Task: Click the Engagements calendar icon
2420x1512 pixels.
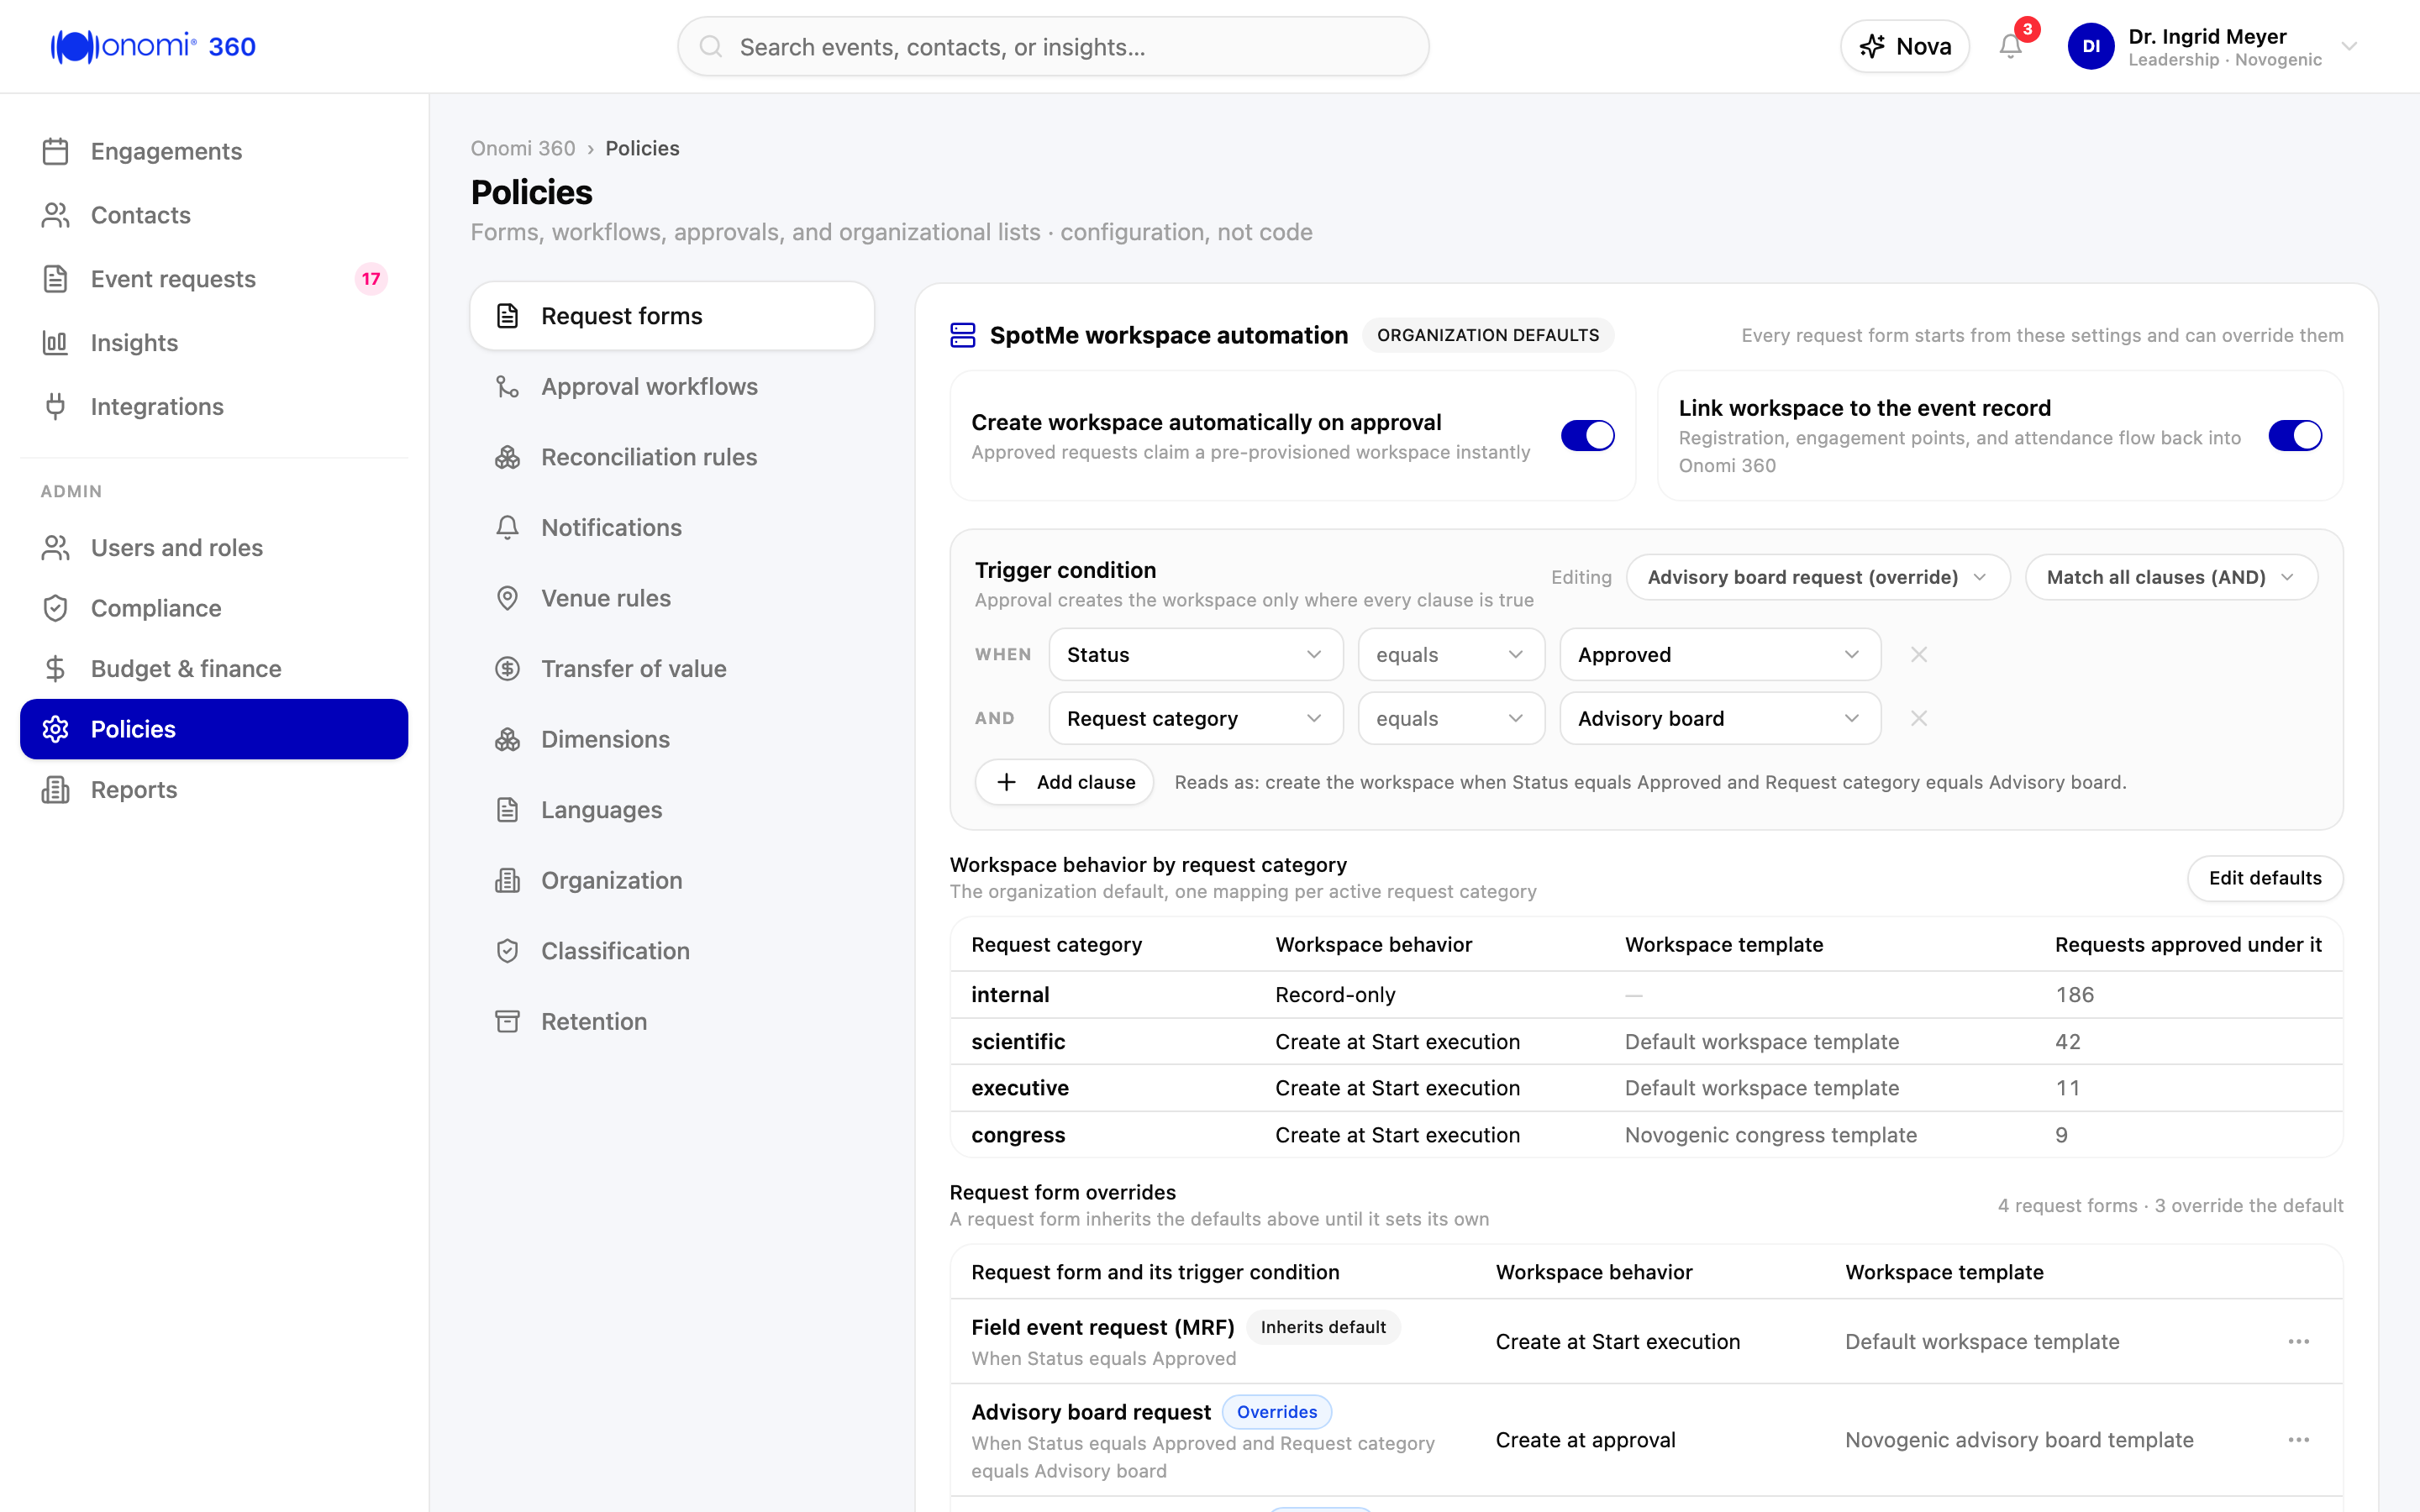Action: pos(55,151)
